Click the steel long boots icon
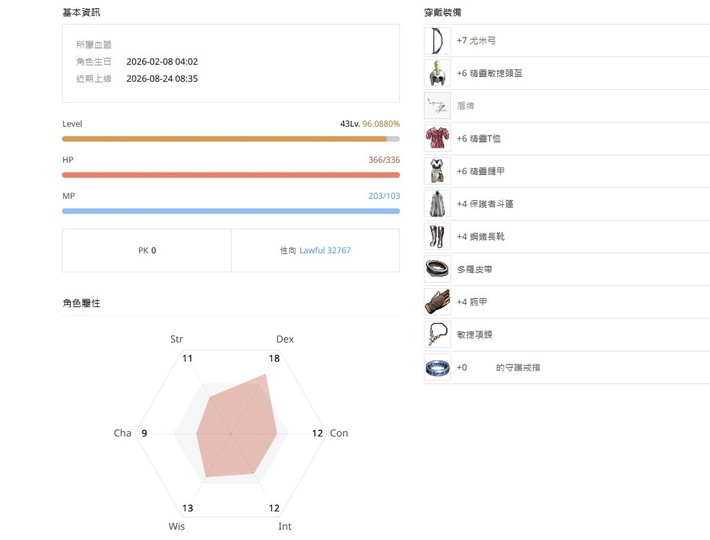Viewport: 710px width, 540px height. point(437,236)
